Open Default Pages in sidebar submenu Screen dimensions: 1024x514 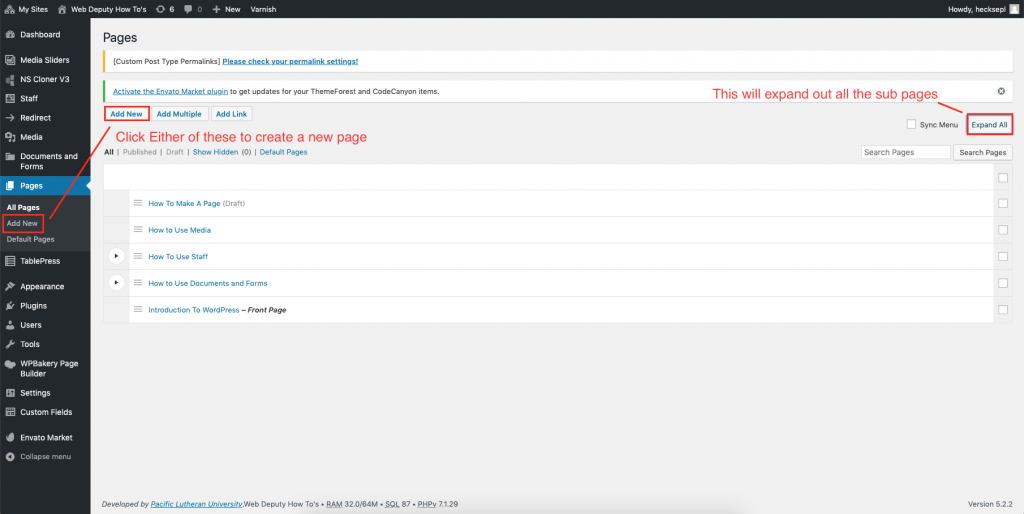31,239
